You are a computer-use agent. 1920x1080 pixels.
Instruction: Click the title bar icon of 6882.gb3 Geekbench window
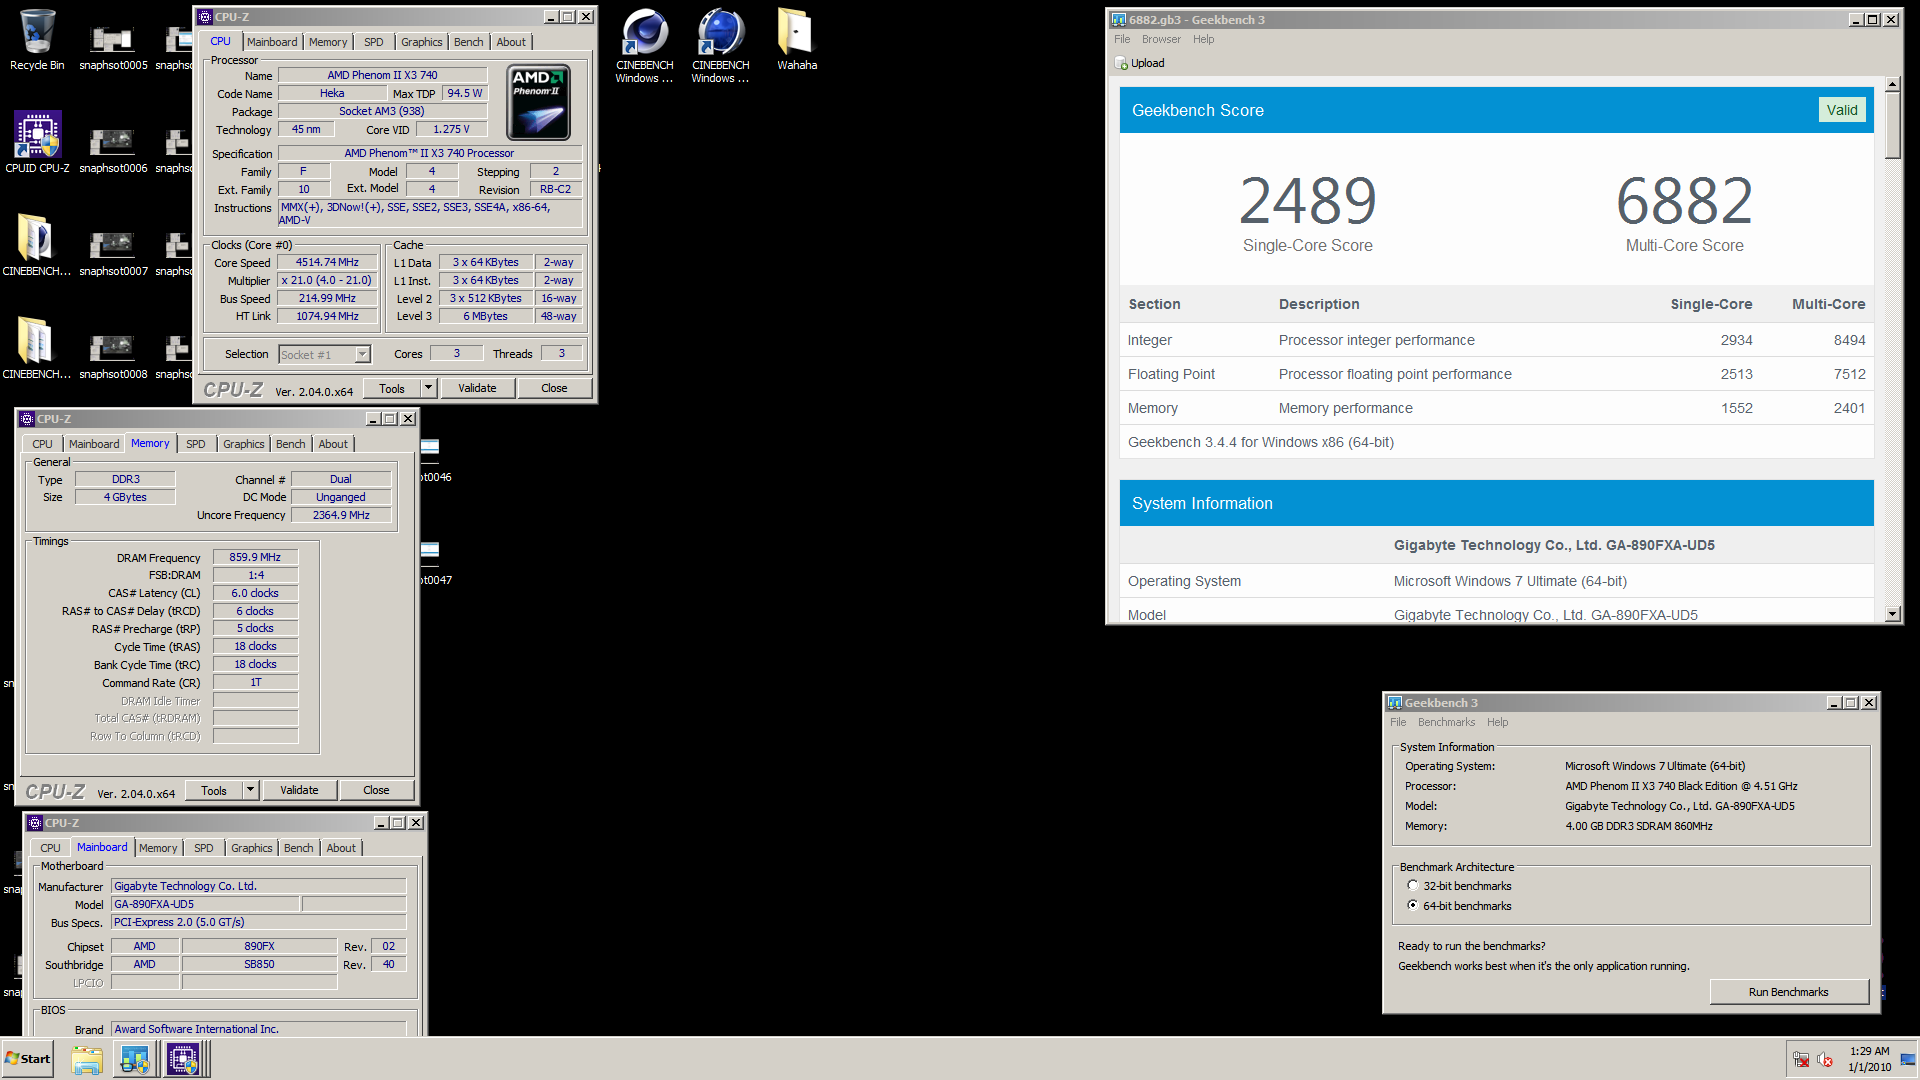(1119, 20)
